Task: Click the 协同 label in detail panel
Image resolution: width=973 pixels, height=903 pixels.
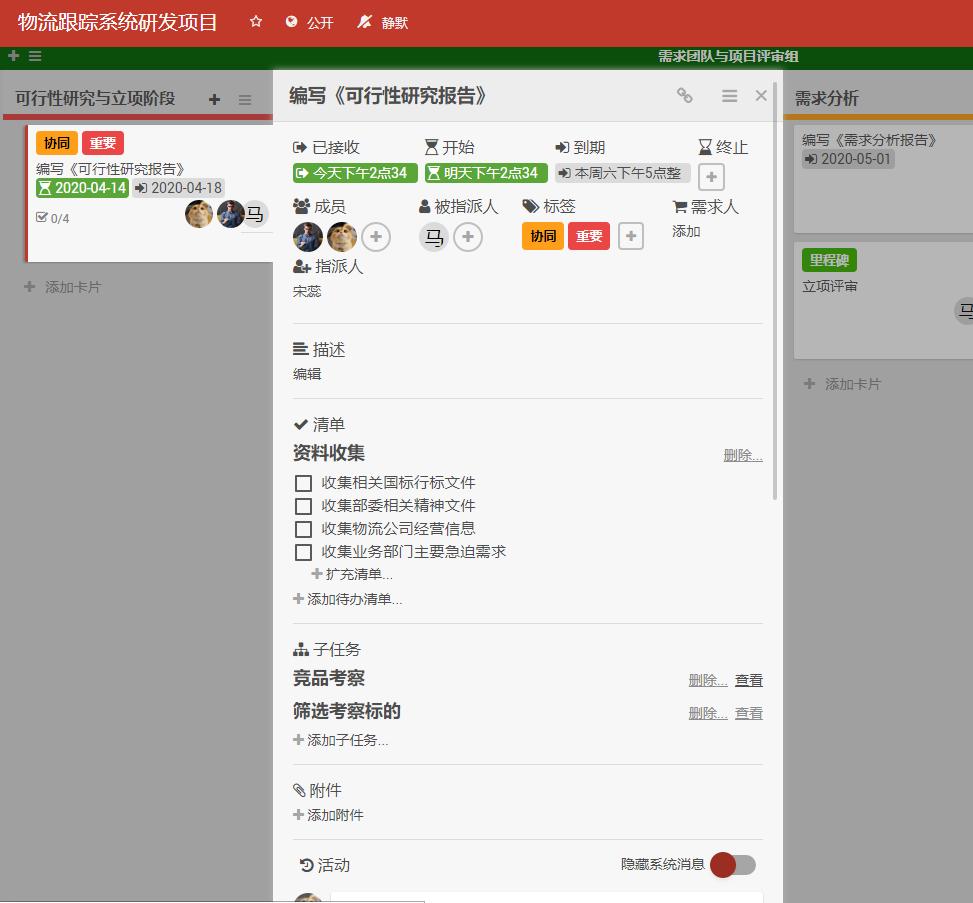Action: 543,236
